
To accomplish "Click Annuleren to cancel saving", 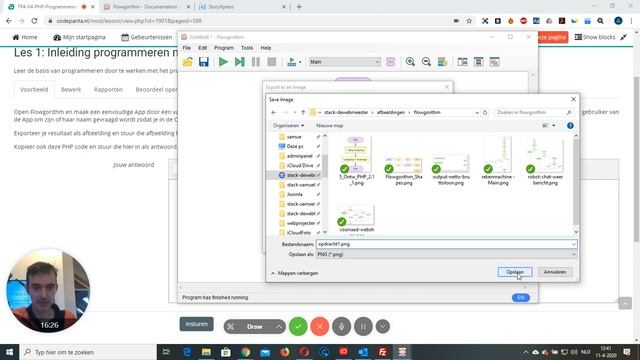I will 555,272.
